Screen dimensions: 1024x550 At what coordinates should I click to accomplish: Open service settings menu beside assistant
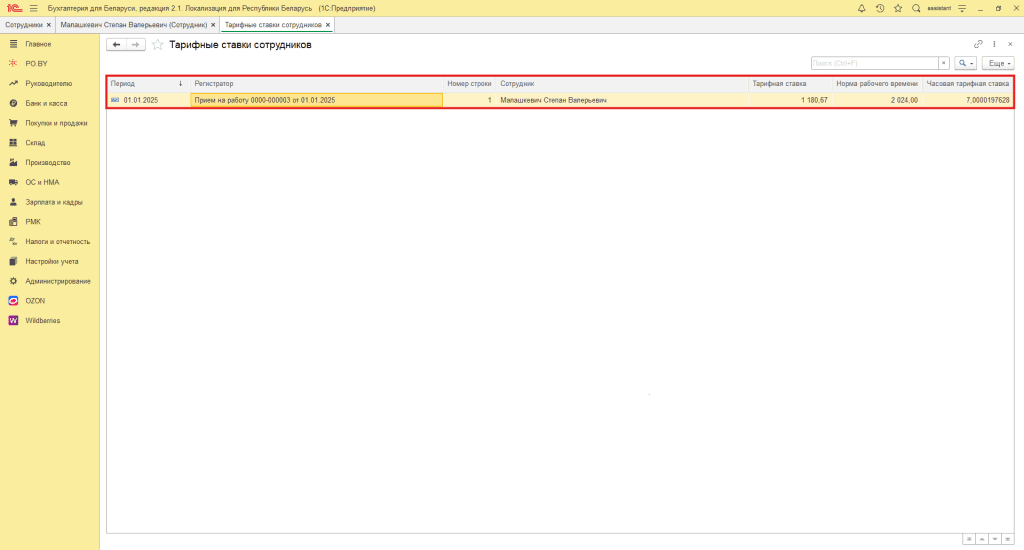pos(962,8)
